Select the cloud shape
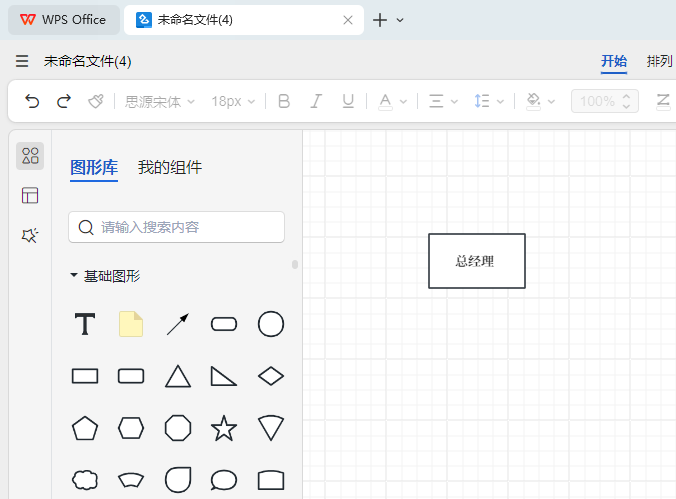676x499 pixels. click(85, 480)
